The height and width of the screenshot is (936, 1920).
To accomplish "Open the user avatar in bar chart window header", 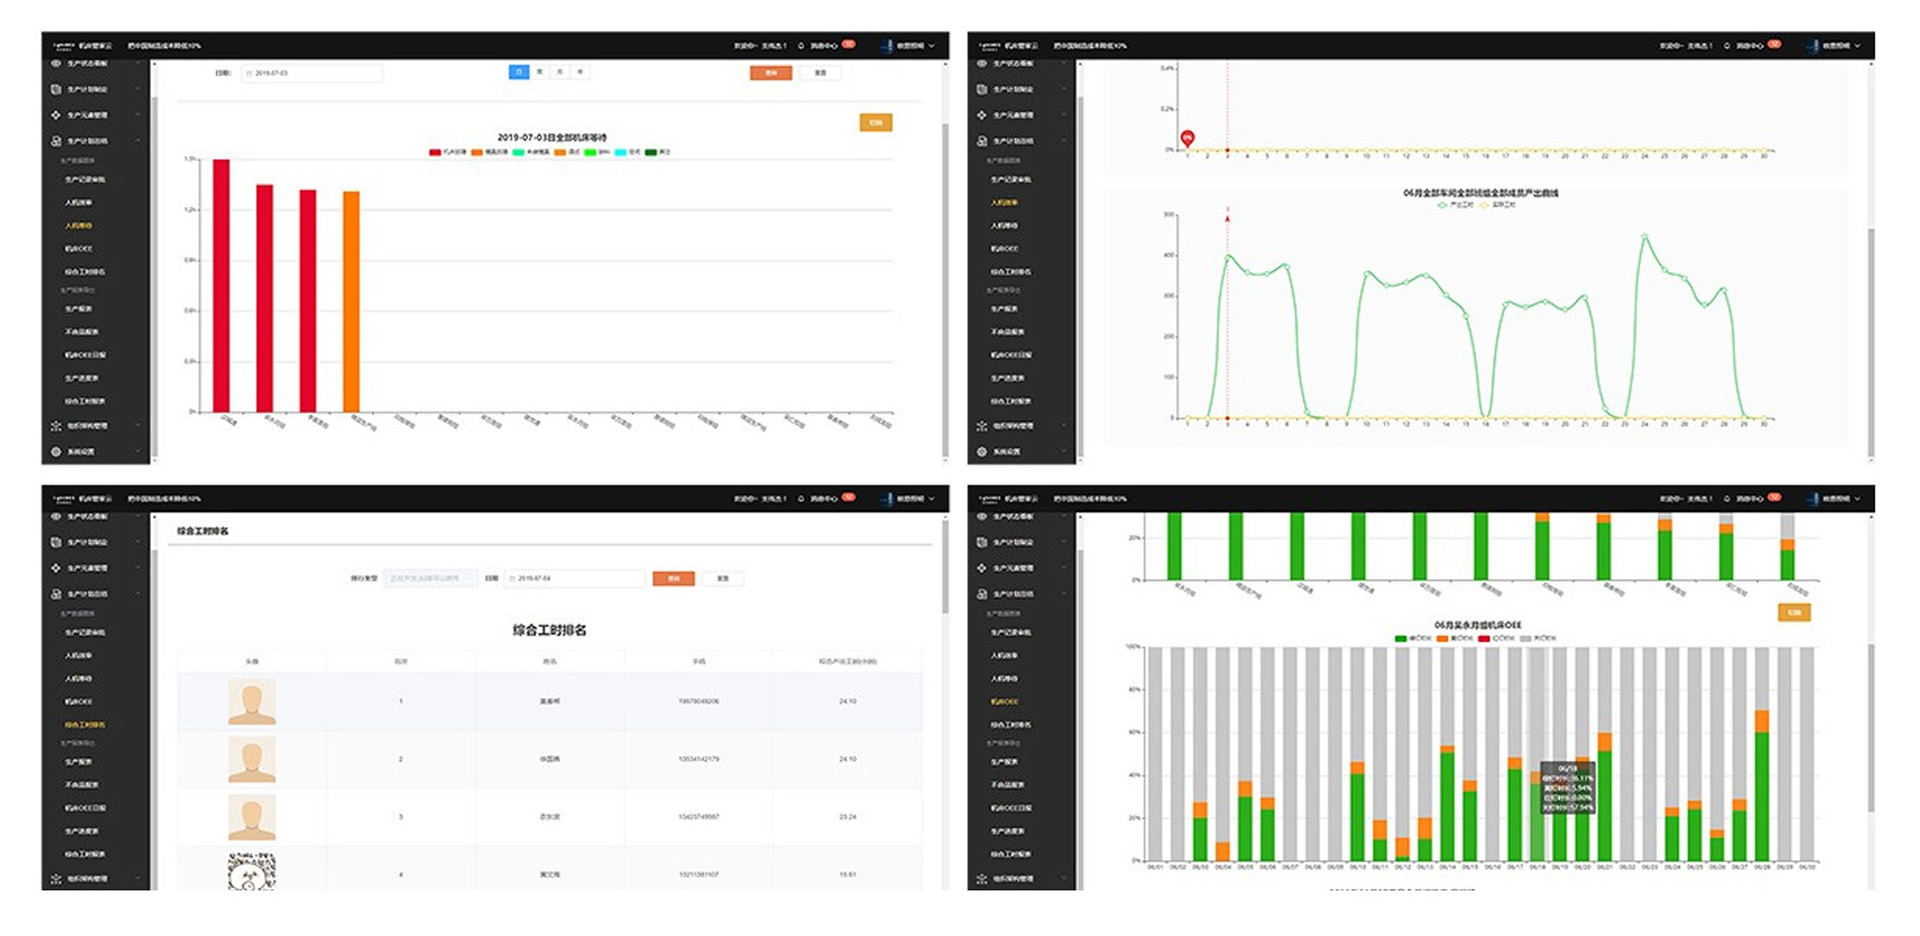I will coord(886,46).
